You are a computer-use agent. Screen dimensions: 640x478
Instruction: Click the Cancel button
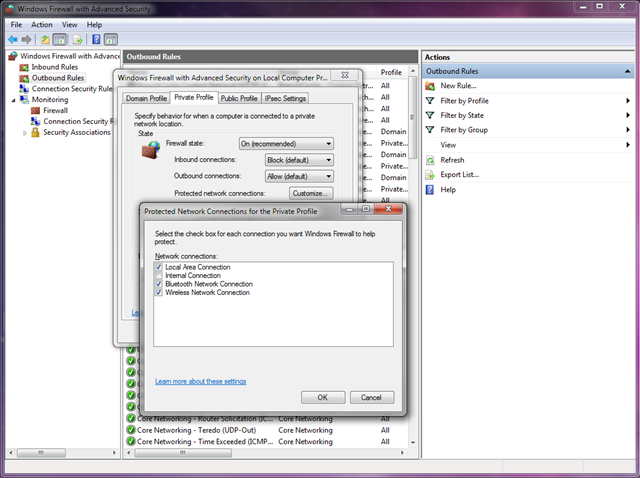coord(371,397)
